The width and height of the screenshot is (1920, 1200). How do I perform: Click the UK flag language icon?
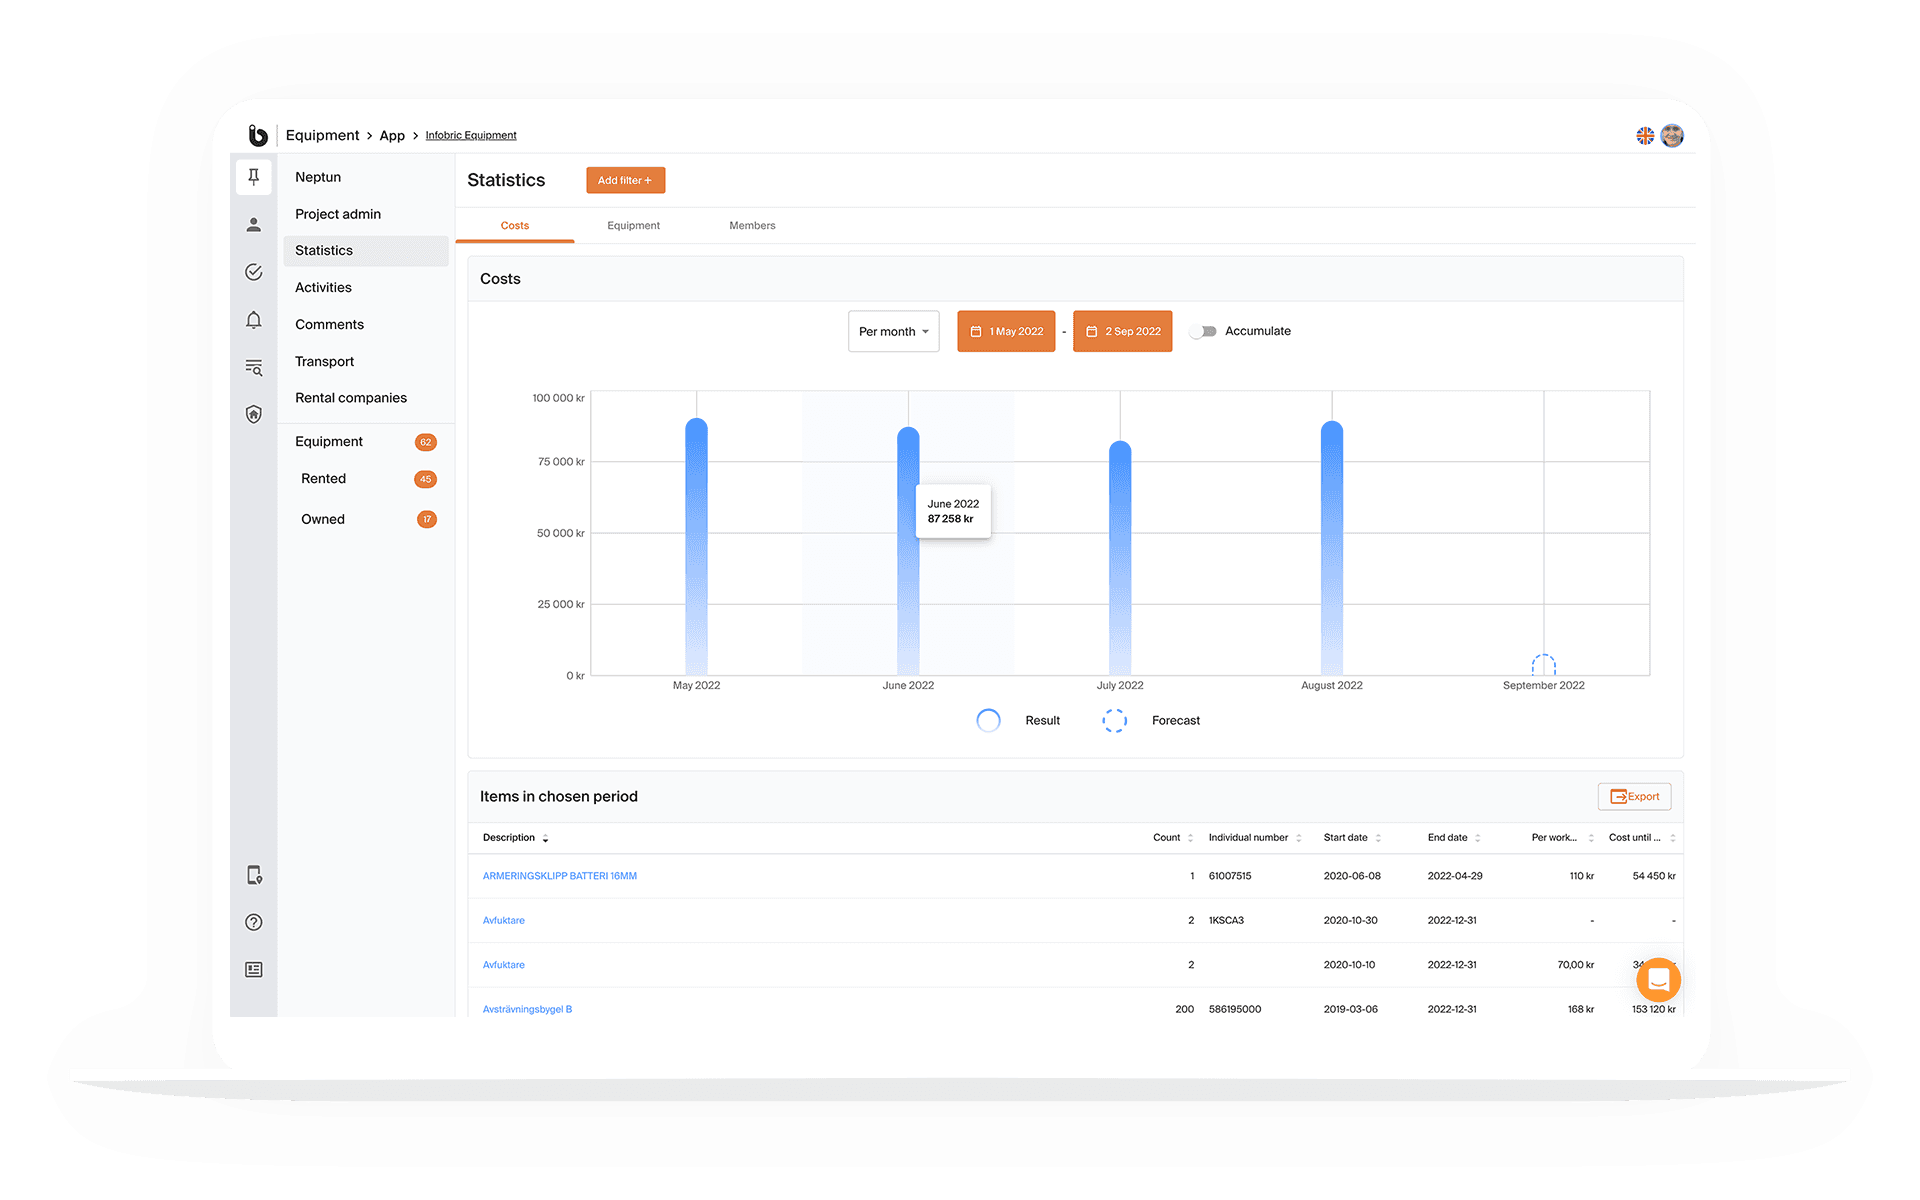1644,135
